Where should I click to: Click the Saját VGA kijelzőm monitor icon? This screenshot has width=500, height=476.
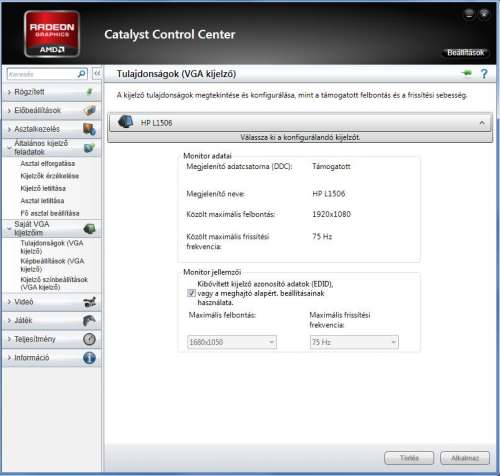pos(89,229)
